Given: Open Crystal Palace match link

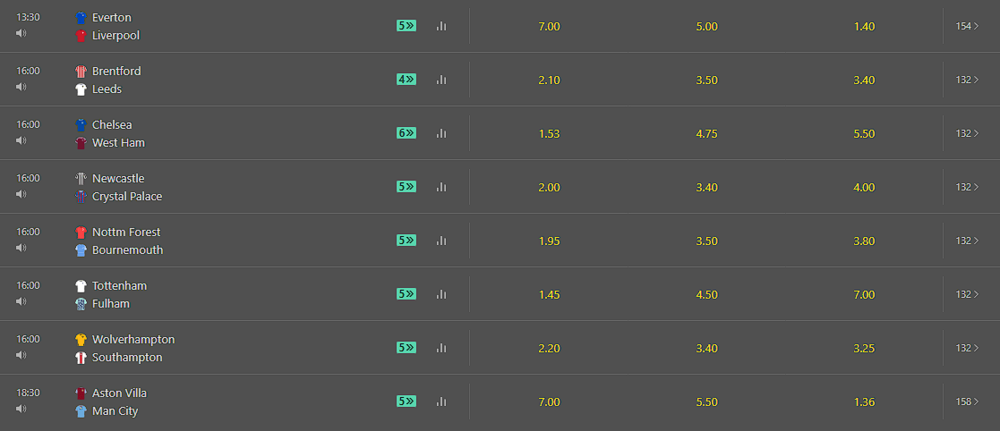Looking at the screenshot, I should click(x=127, y=196).
